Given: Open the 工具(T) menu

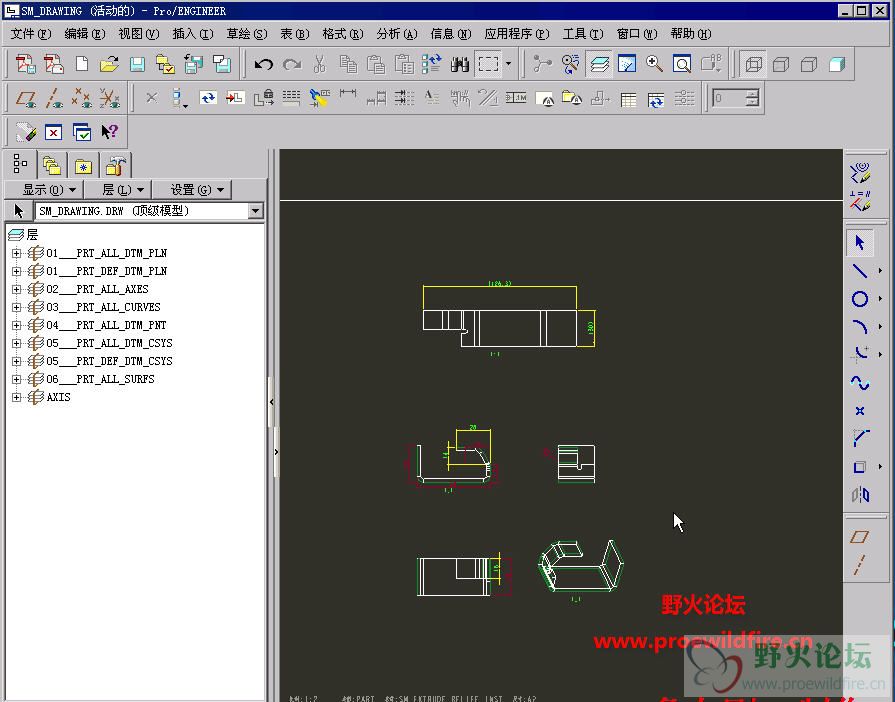Looking at the screenshot, I should point(583,34).
